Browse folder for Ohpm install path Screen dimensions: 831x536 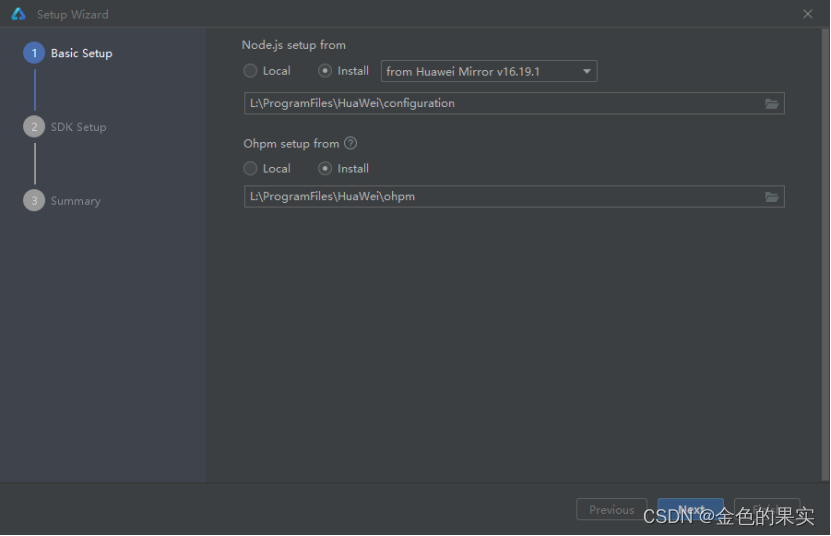pos(772,197)
